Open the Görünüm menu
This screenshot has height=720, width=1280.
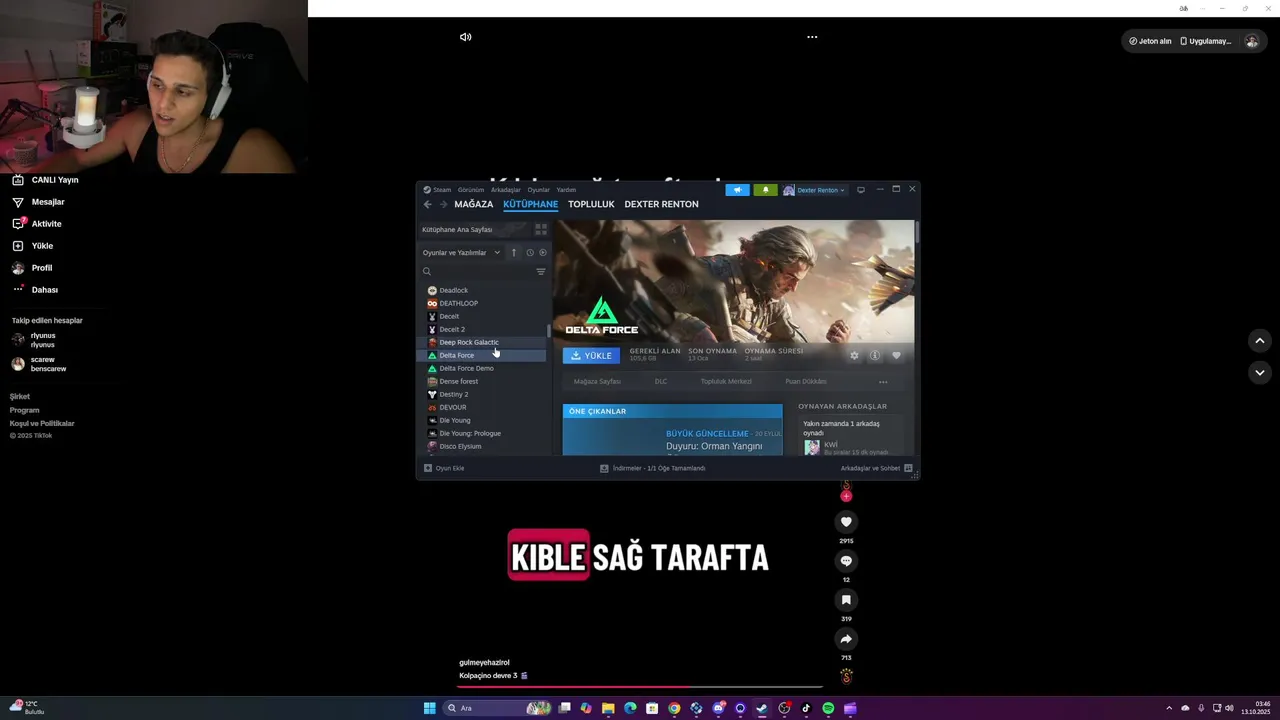[x=471, y=190]
